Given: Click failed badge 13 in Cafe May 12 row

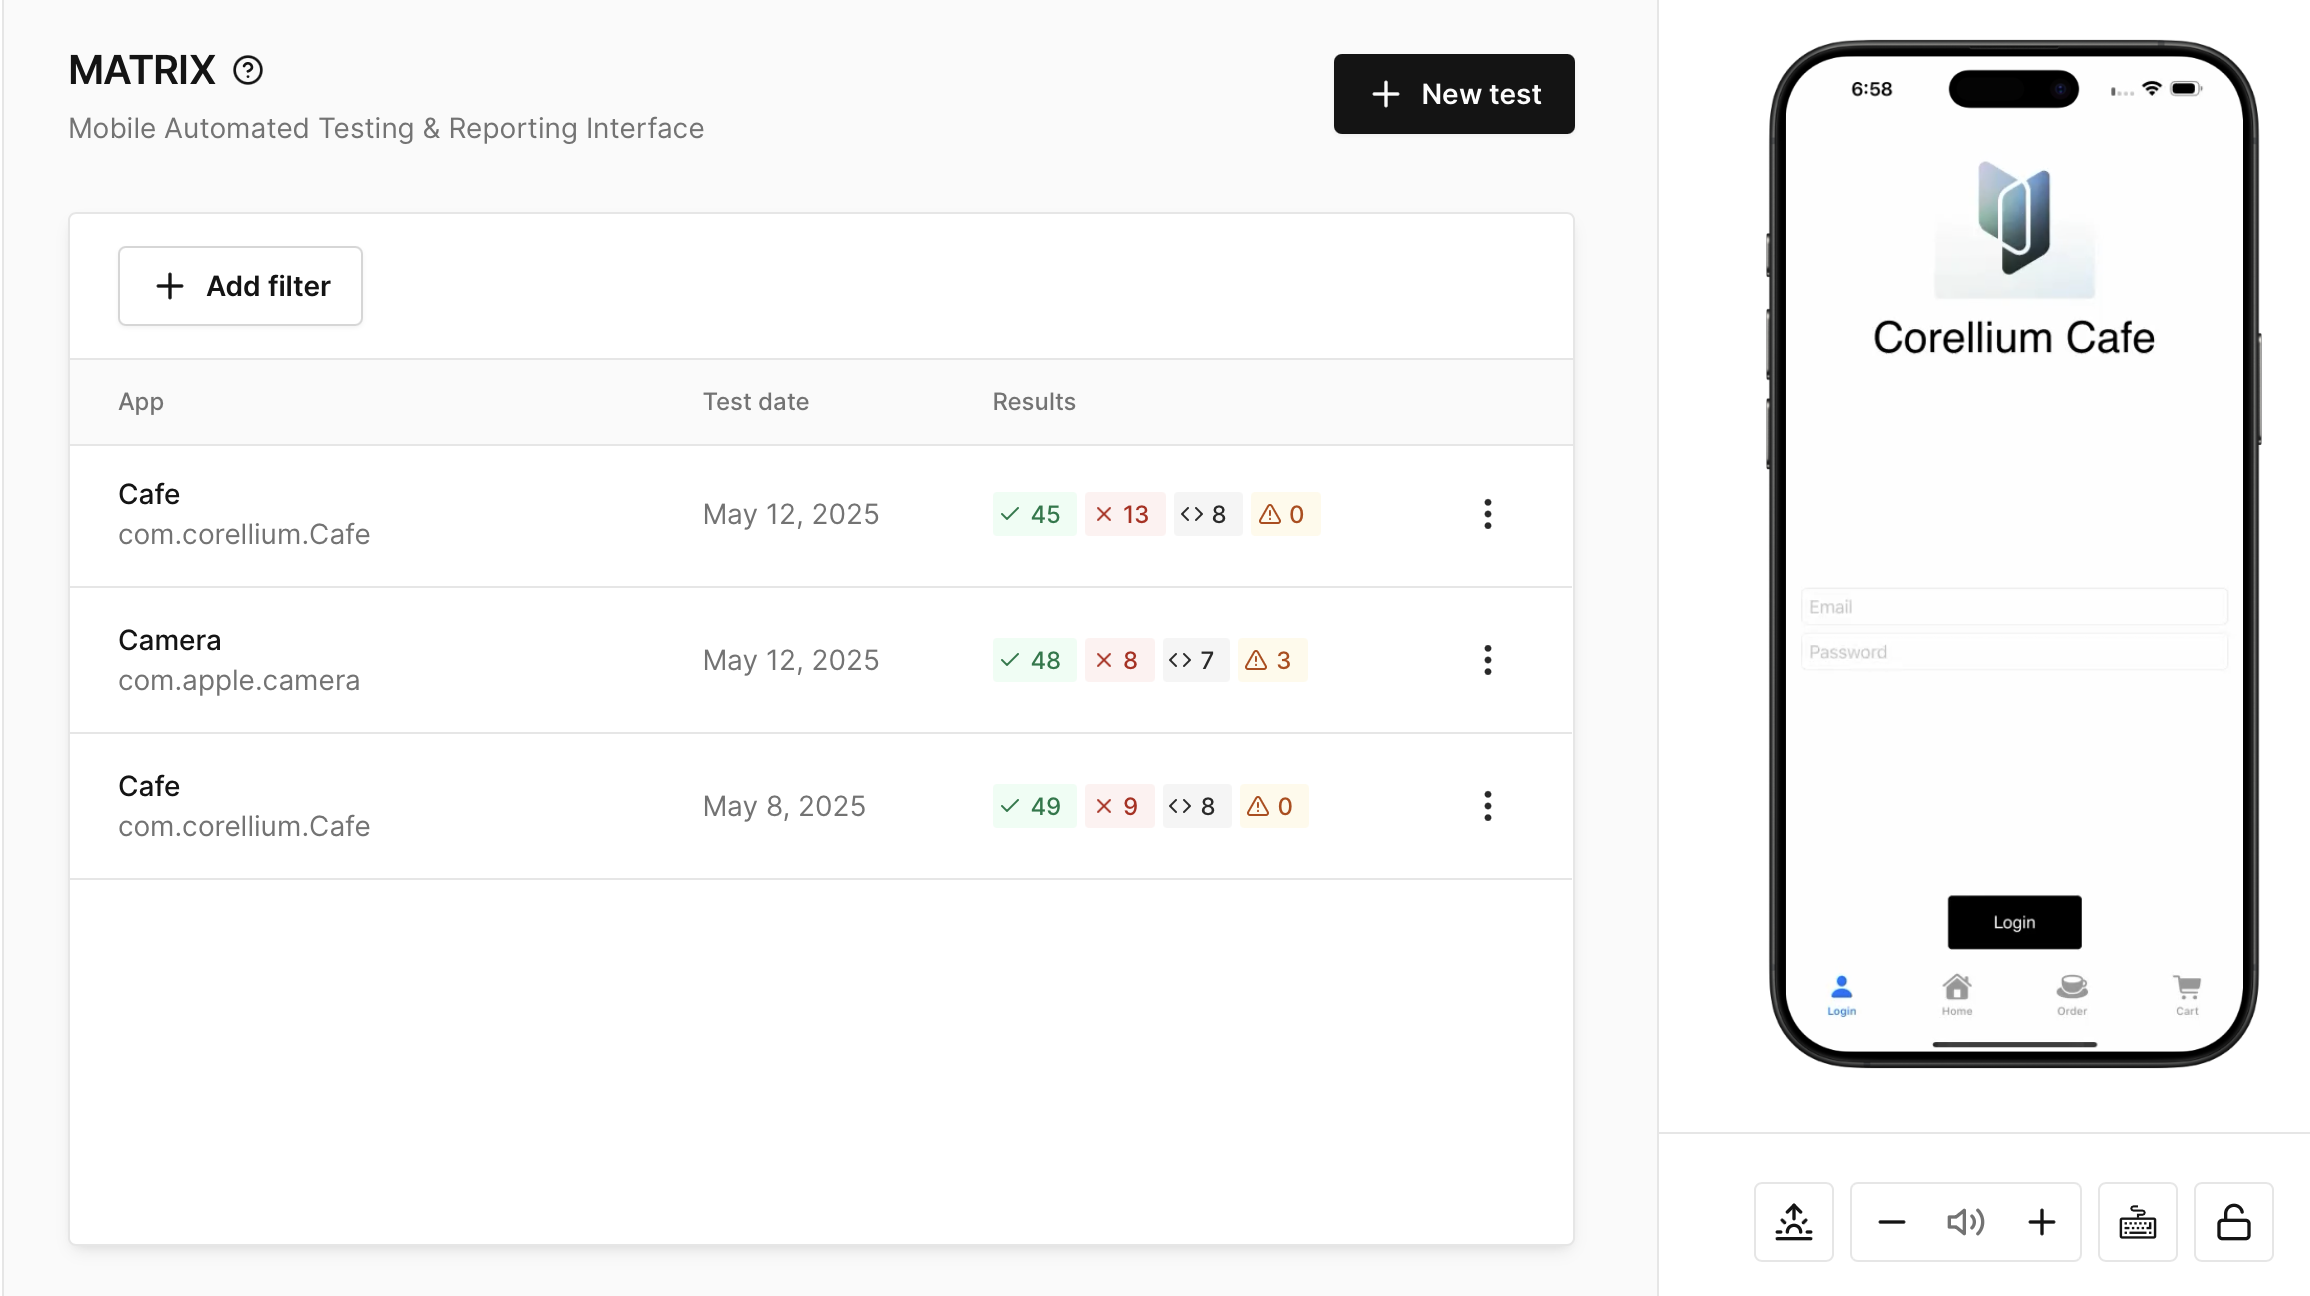Looking at the screenshot, I should click(1124, 514).
